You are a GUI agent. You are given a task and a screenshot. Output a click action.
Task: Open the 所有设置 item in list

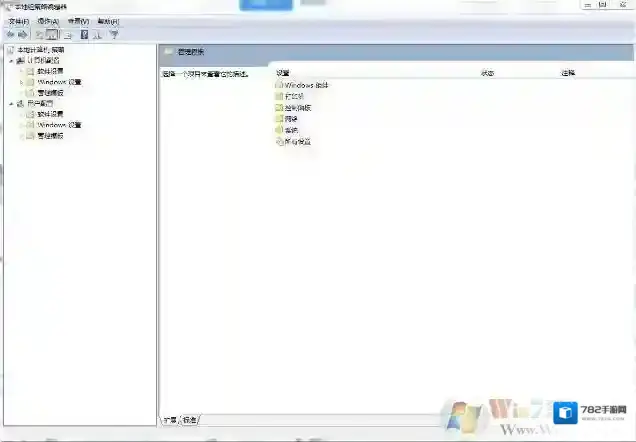tap(297, 141)
